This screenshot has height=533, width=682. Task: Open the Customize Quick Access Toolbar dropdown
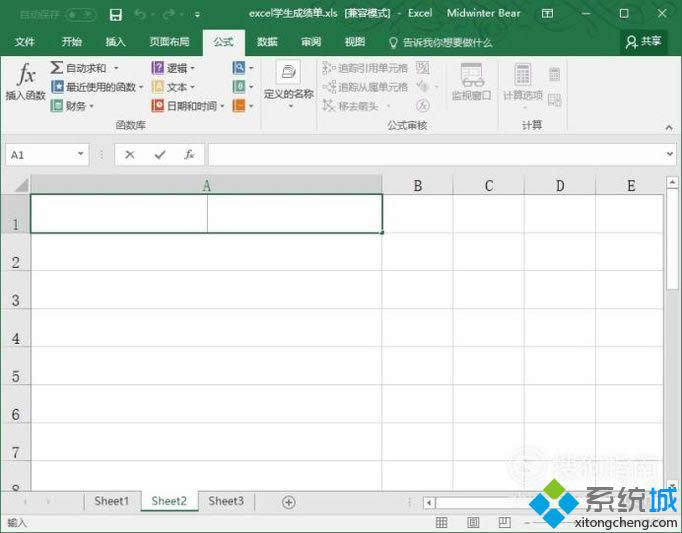tap(197, 15)
